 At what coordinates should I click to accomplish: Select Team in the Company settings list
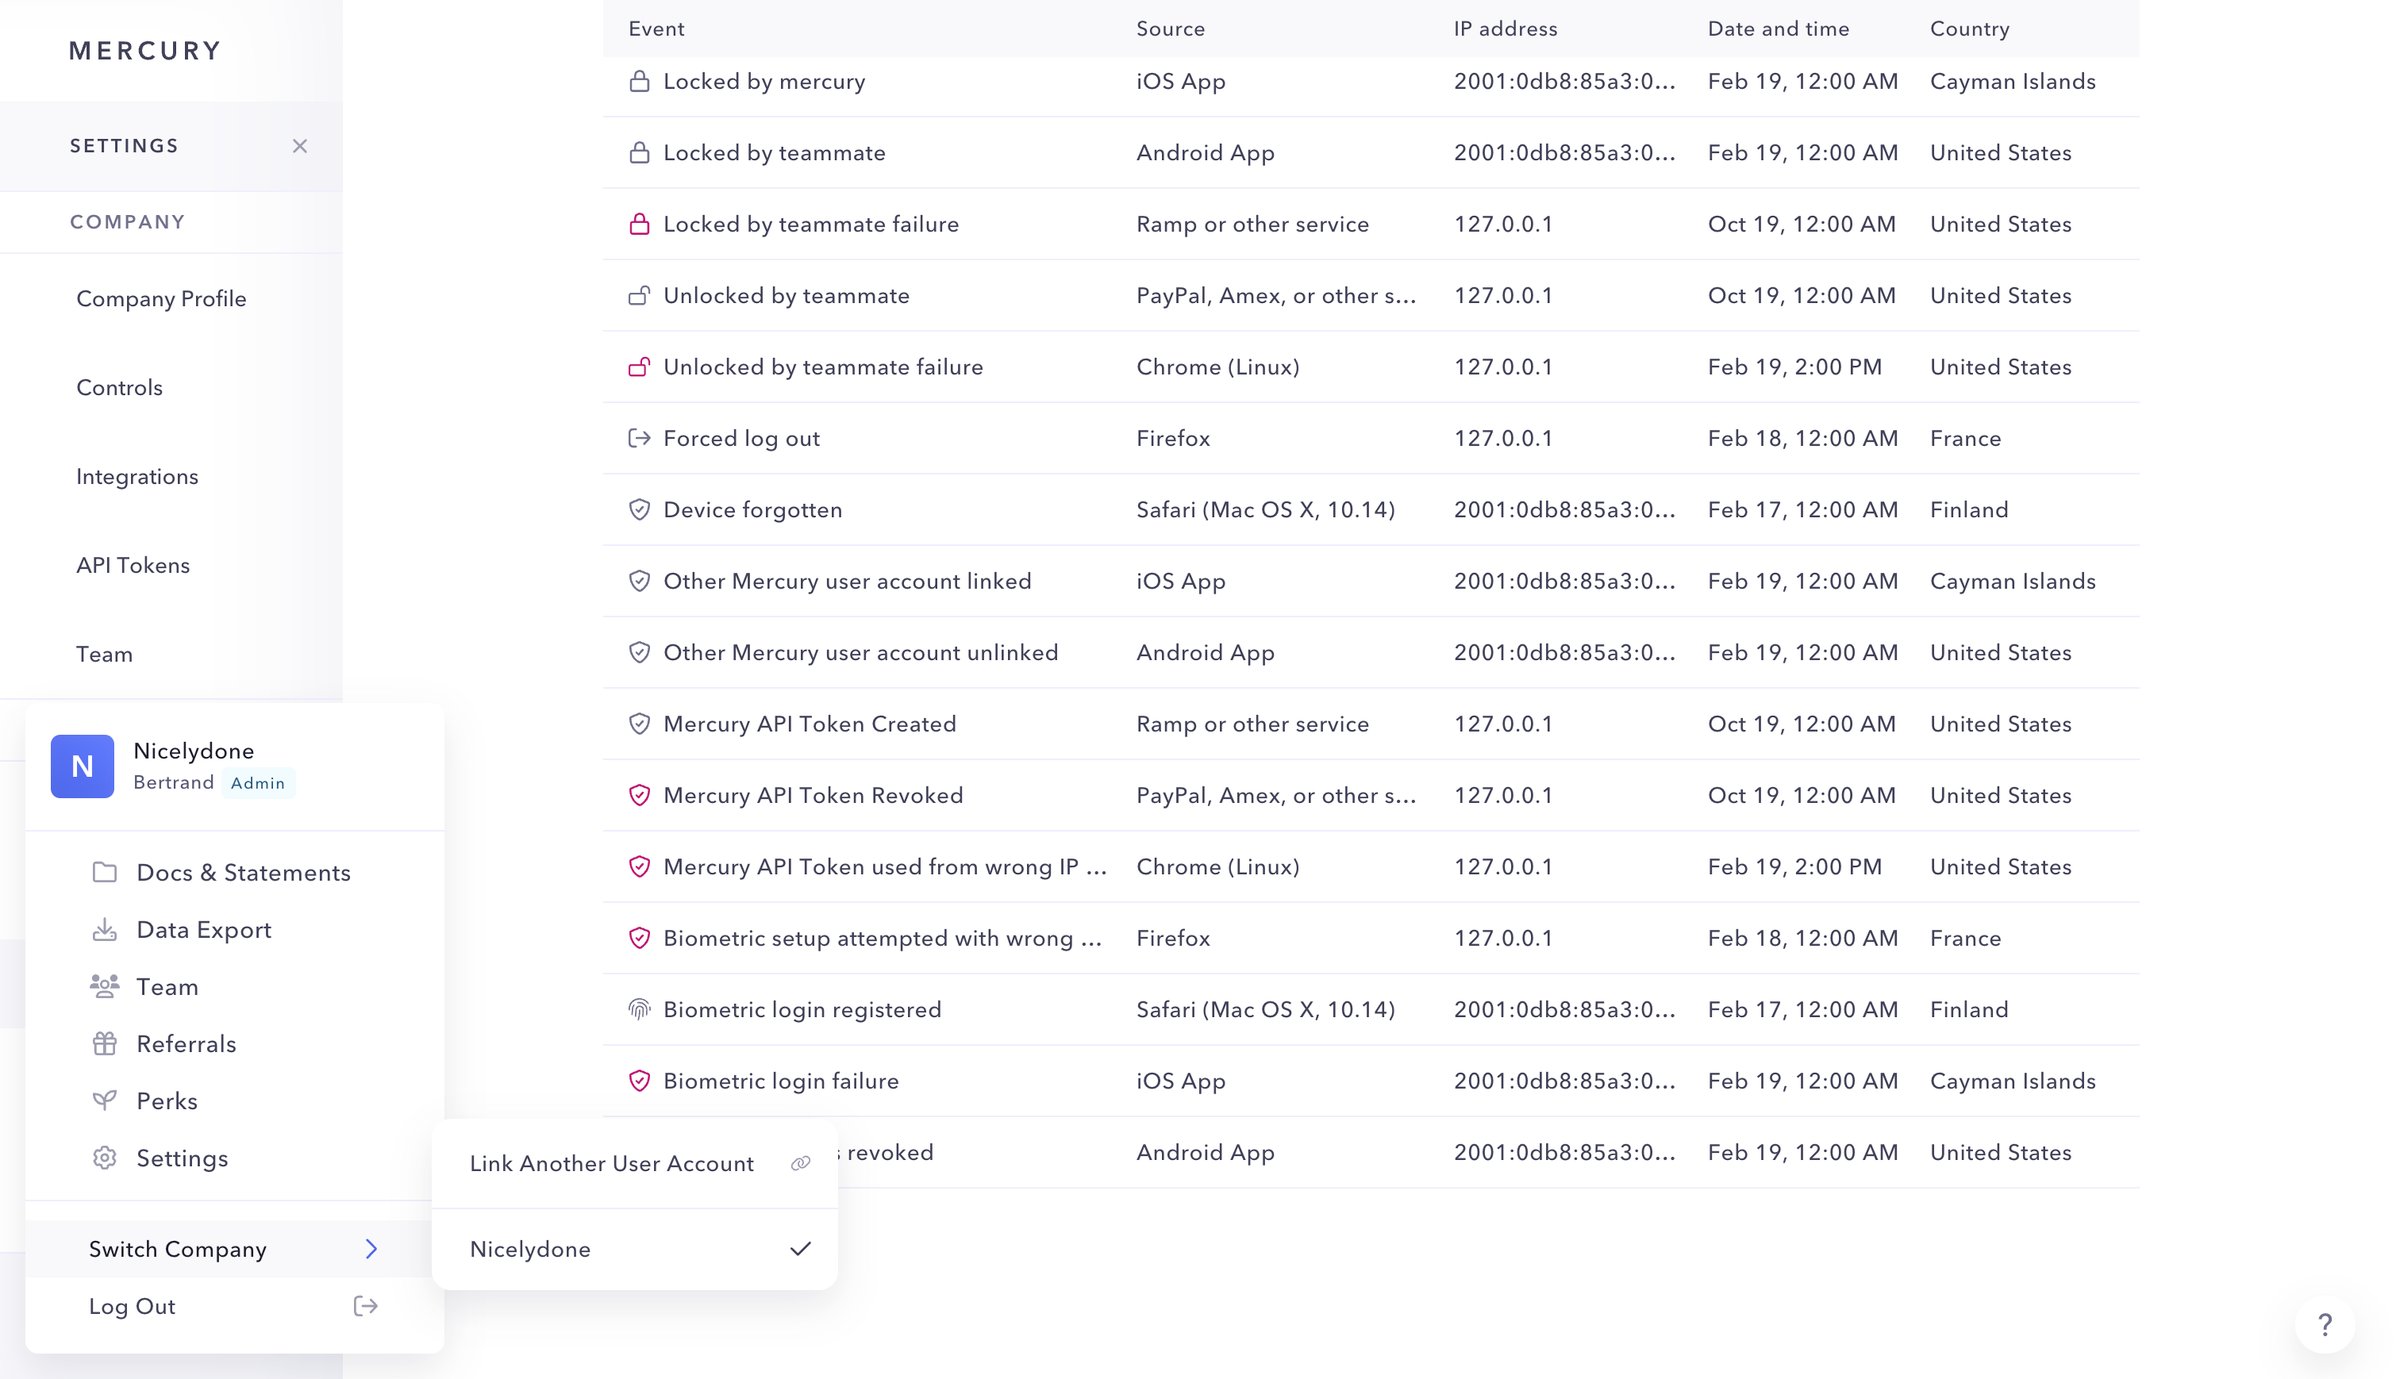pyautogui.click(x=104, y=654)
